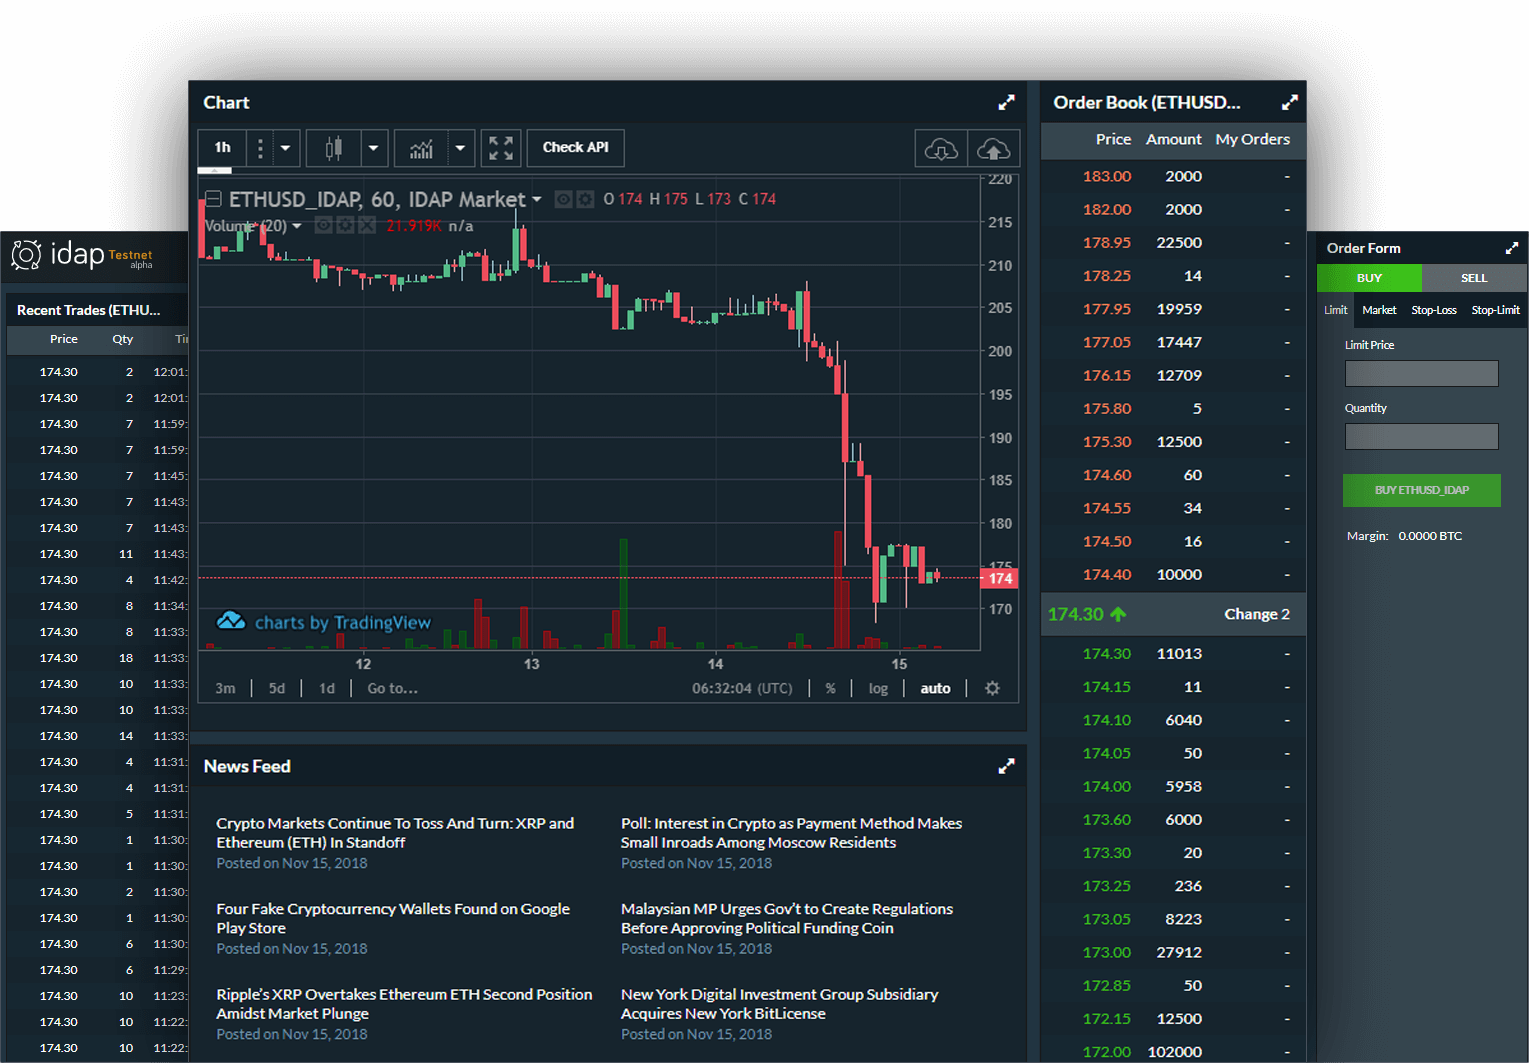
Task: Click the 172.00 bid price
Action: pos(1106,1052)
